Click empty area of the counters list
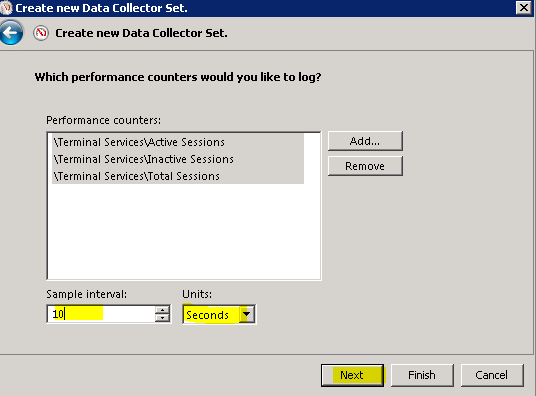This screenshot has height=396, width=536. (184, 232)
